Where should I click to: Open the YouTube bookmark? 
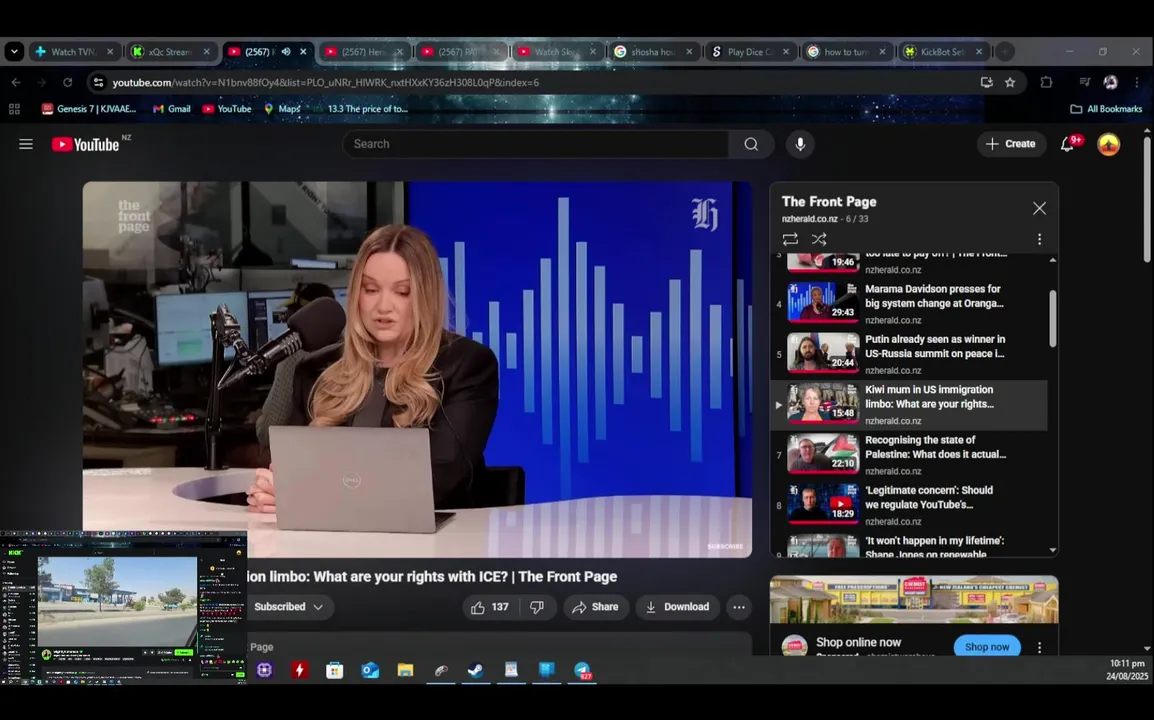(x=227, y=109)
